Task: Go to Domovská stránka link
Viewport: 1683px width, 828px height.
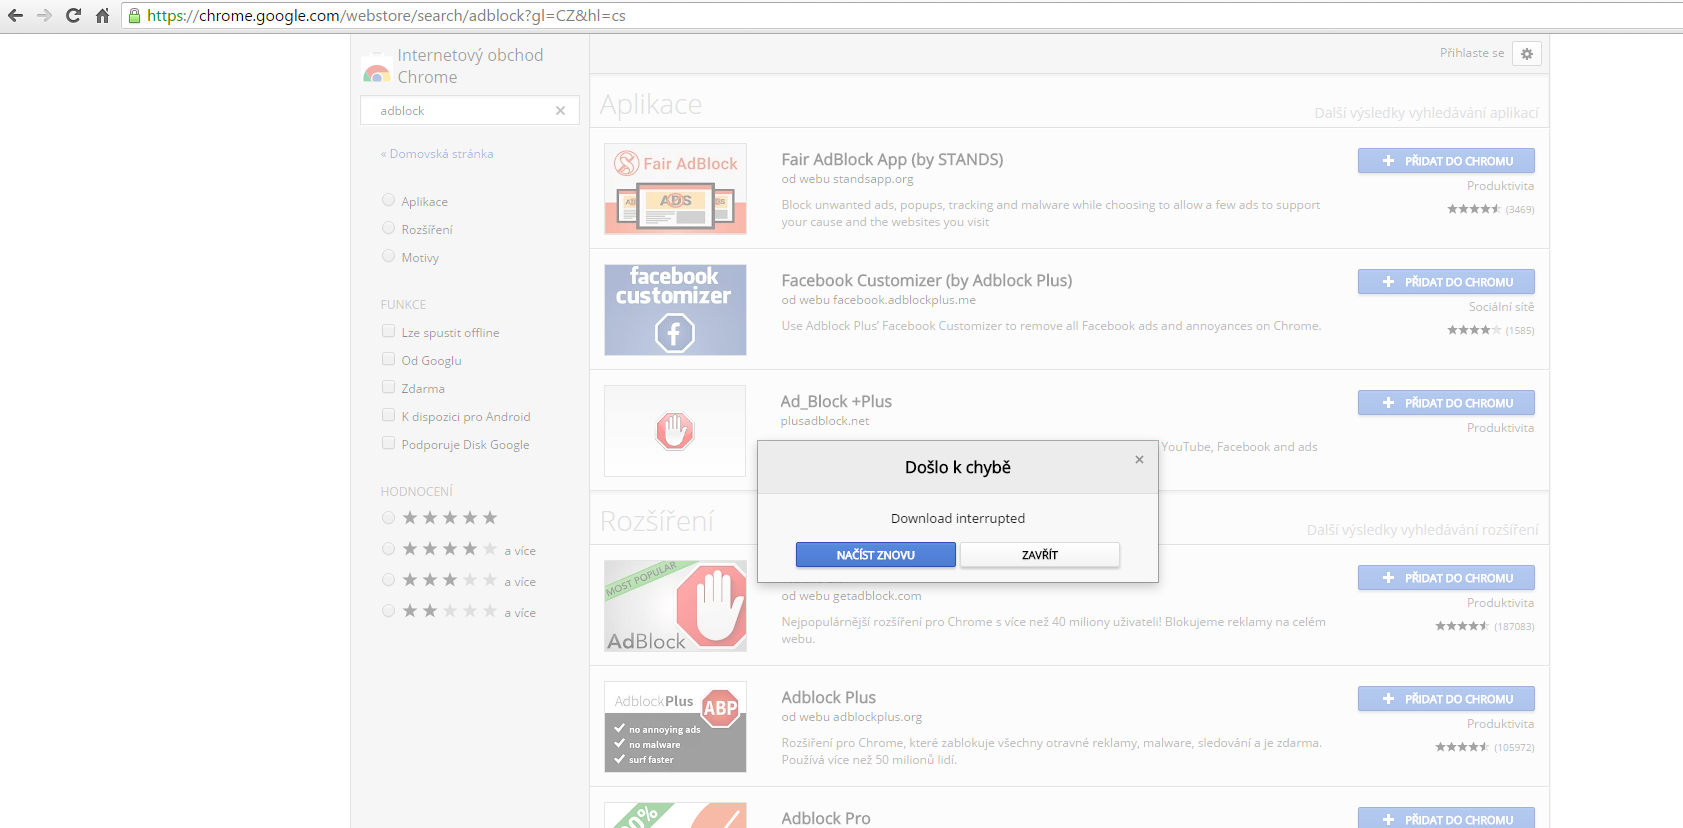Action: pyautogui.click(x=437, y=154)
